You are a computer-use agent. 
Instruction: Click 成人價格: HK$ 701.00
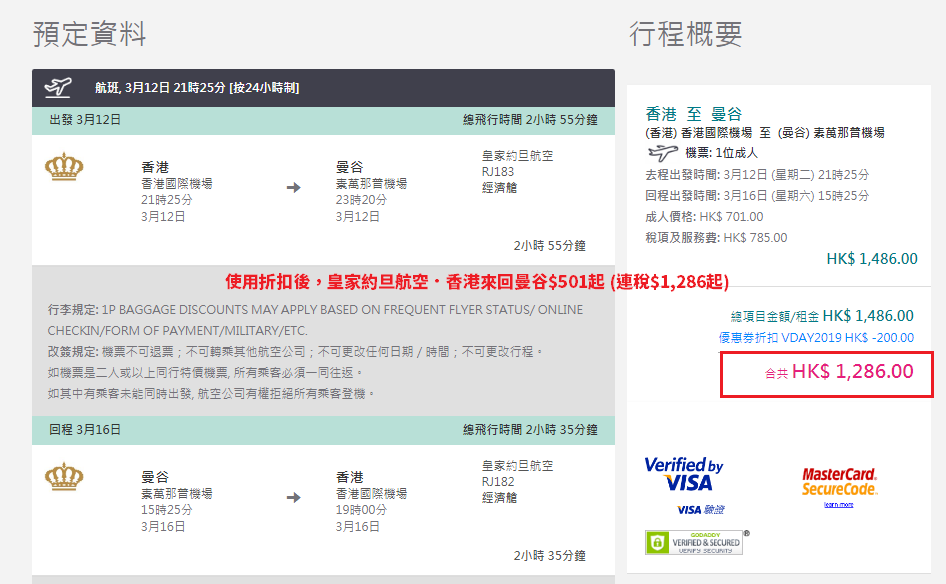pos(704,217)
